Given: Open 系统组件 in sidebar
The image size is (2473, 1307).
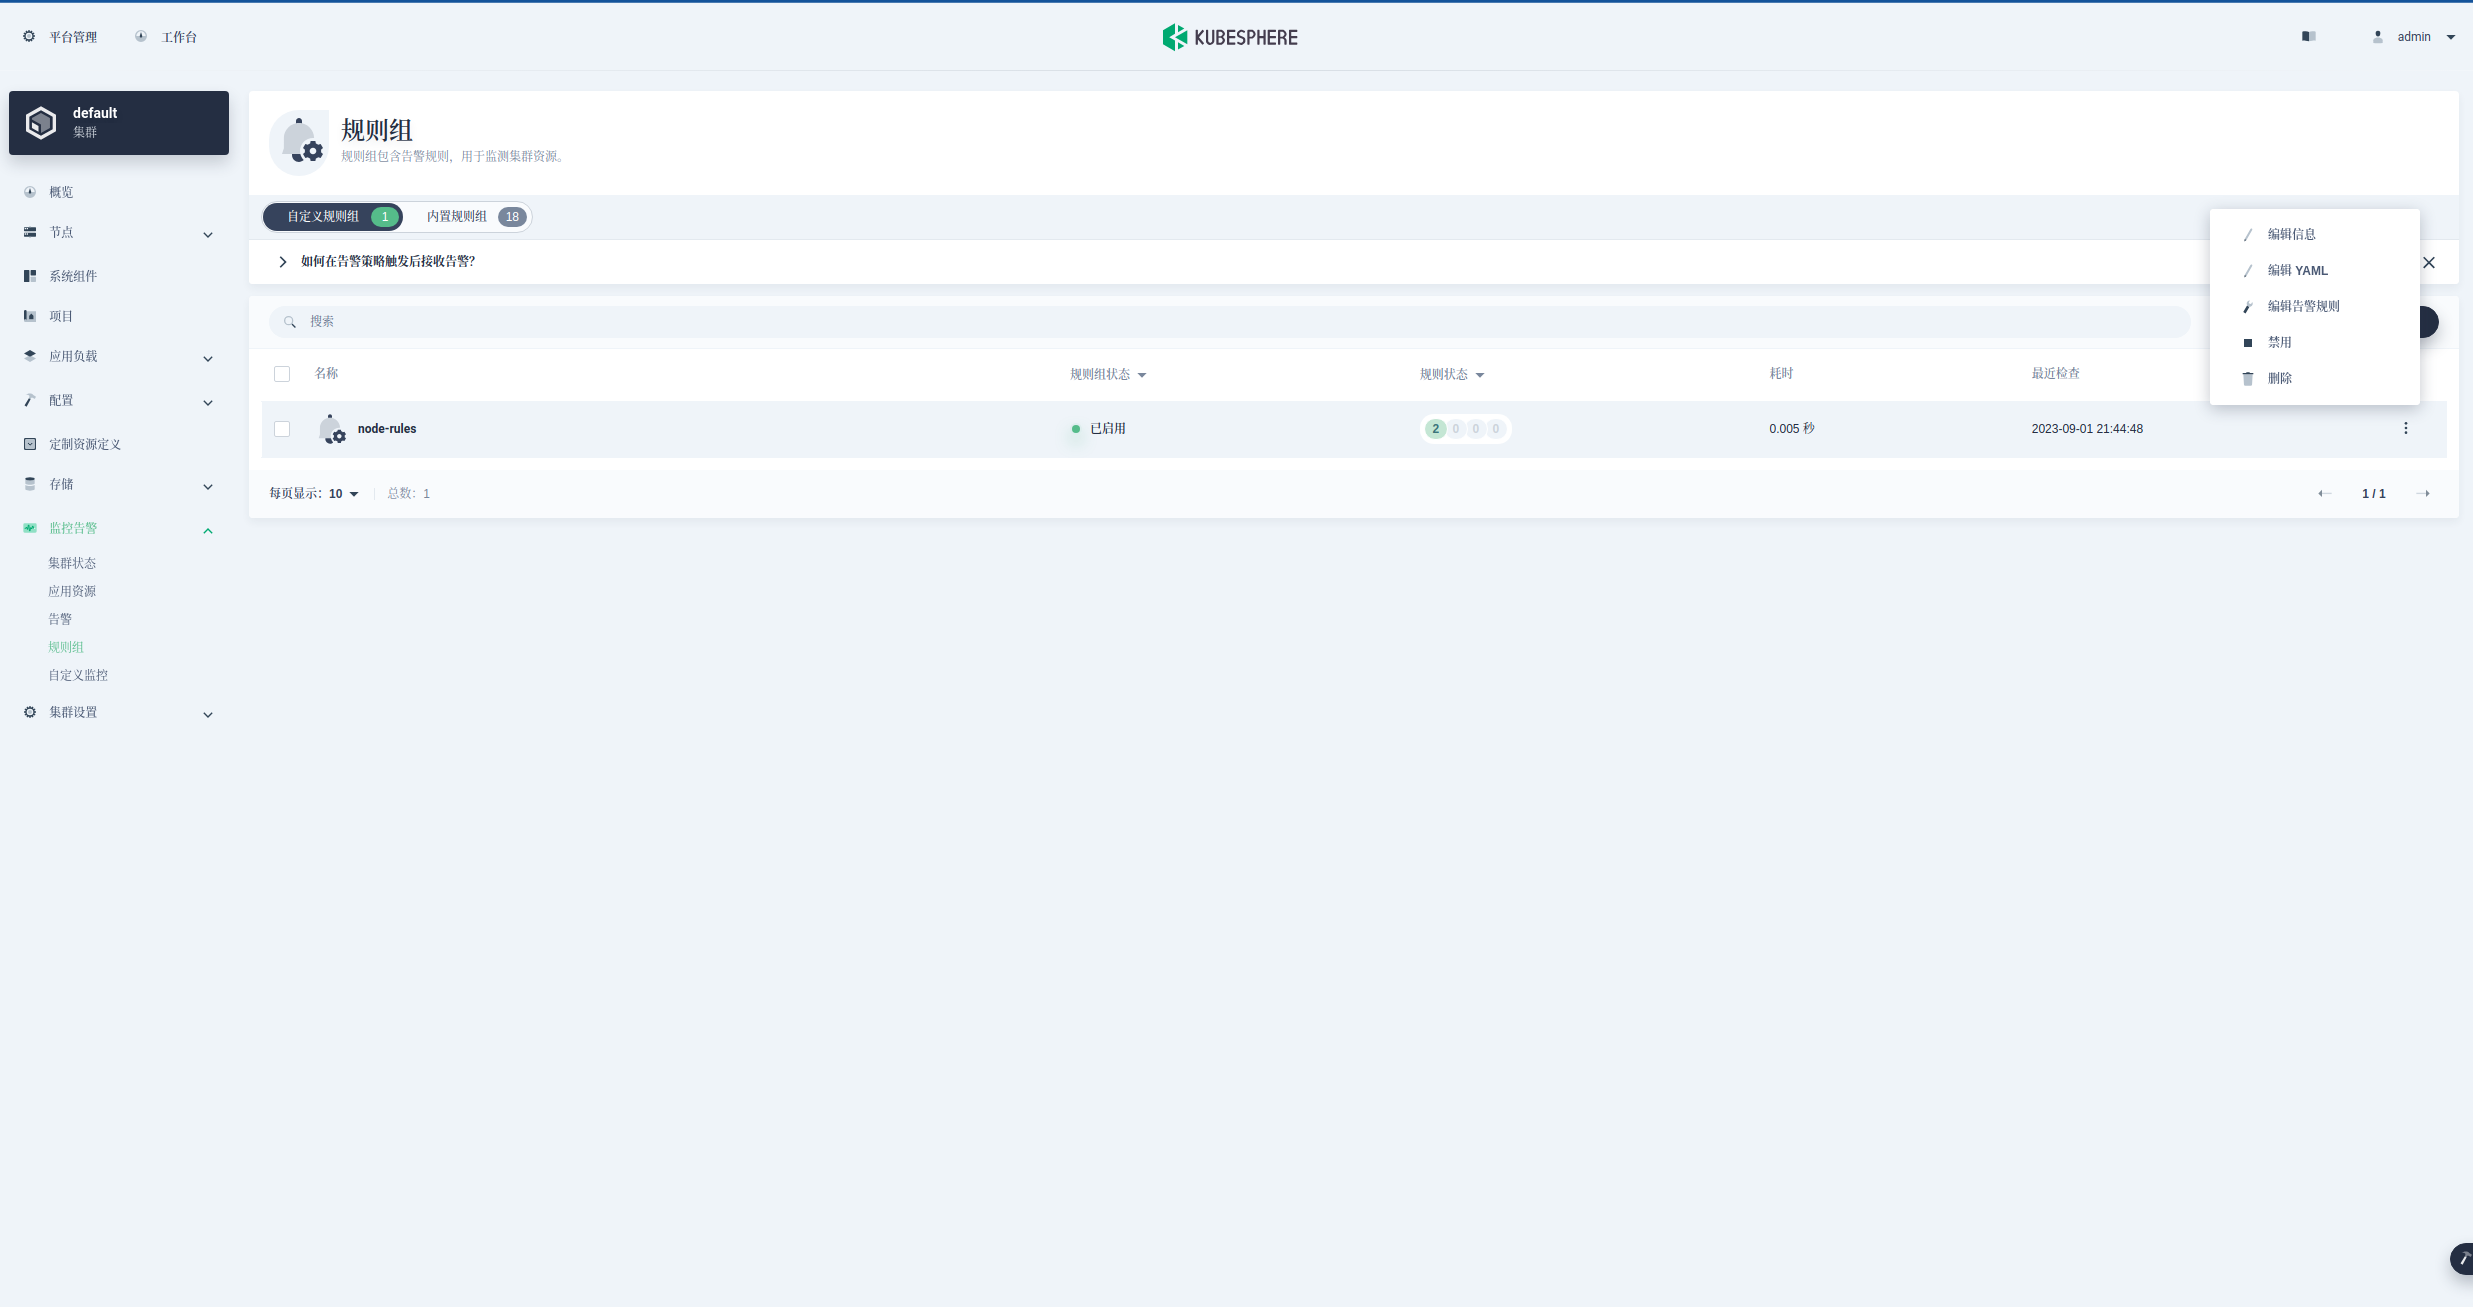Looking at the screenshot, I should pos(73,276).
